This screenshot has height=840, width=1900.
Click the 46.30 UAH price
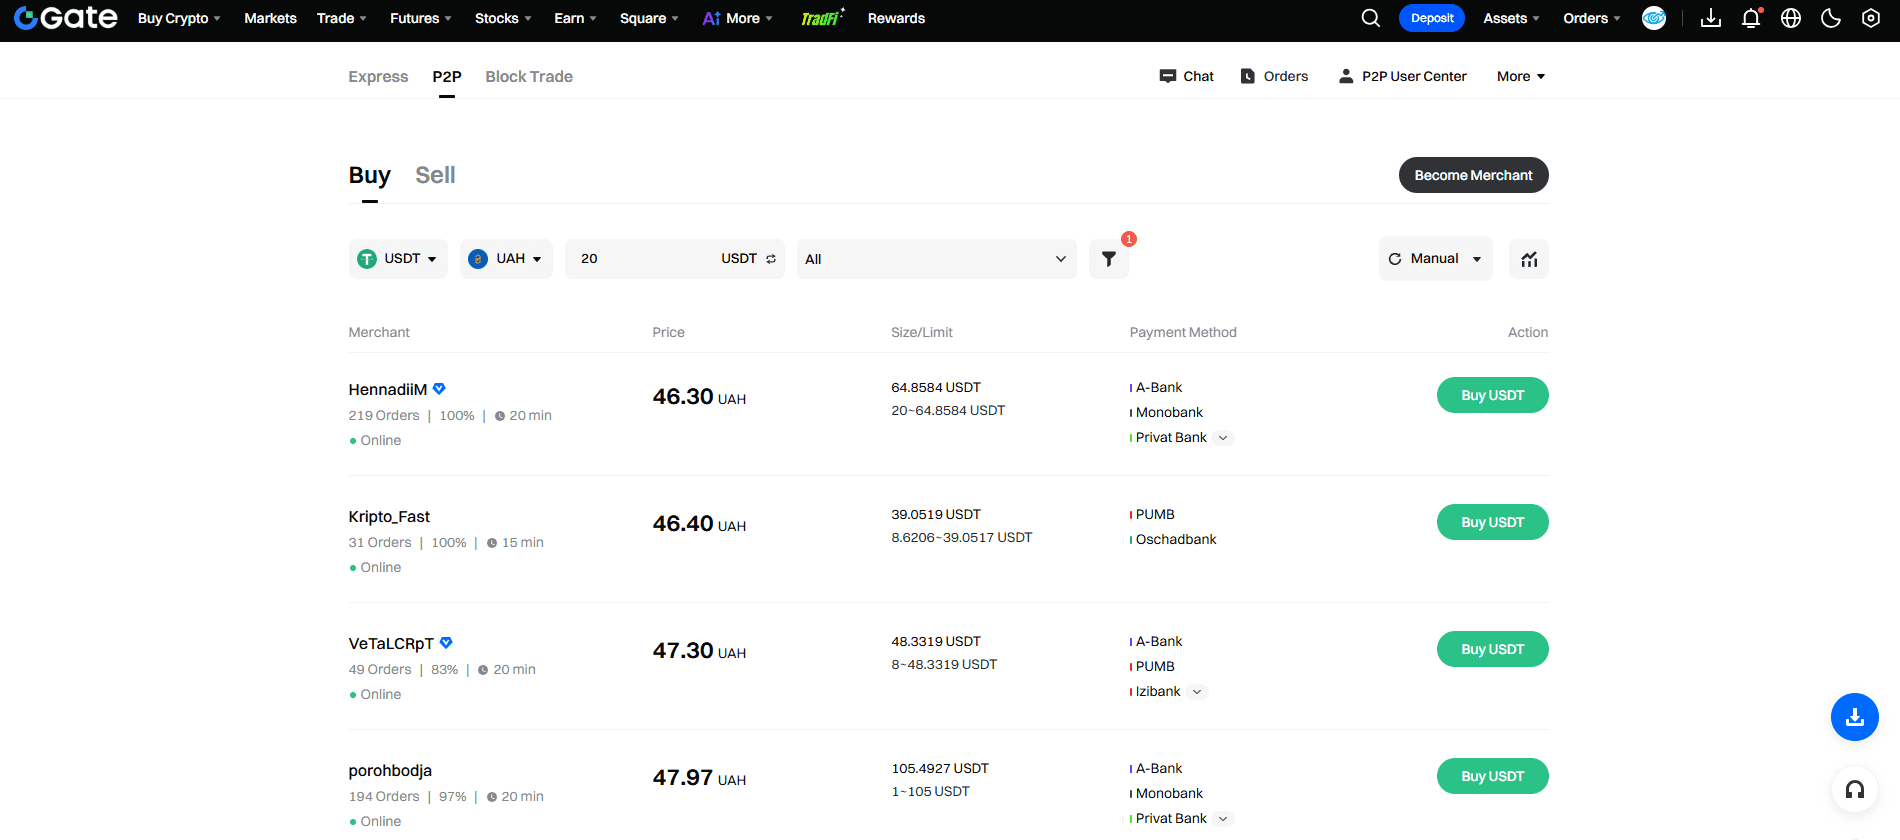click(x=699, y=397)
